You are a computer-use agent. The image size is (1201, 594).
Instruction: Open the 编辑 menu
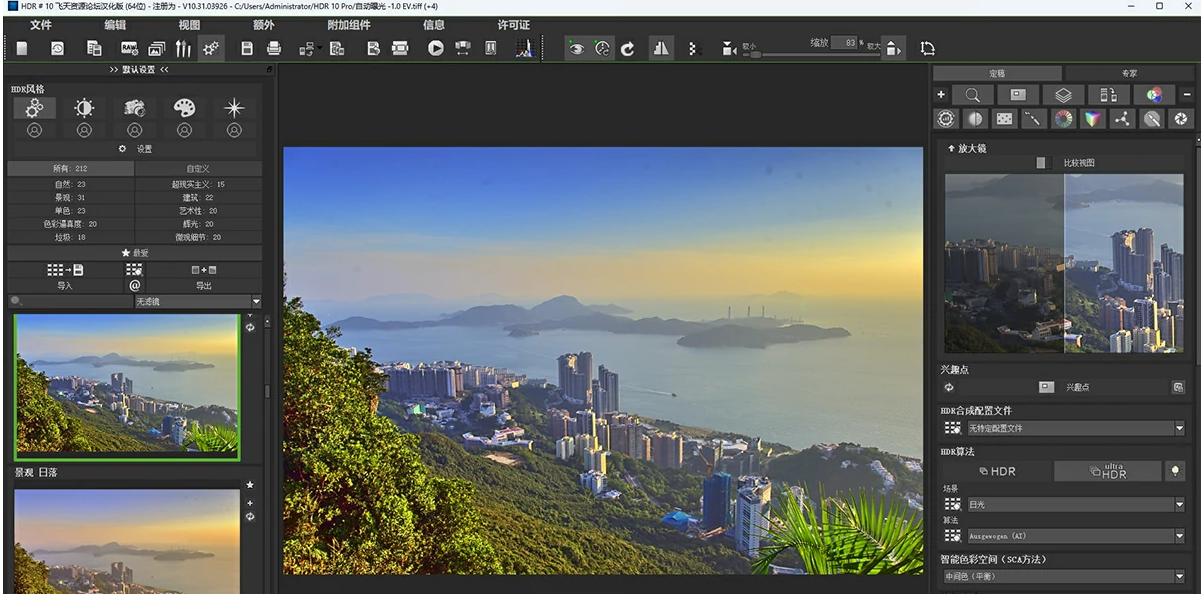click(x=116, y=24)
